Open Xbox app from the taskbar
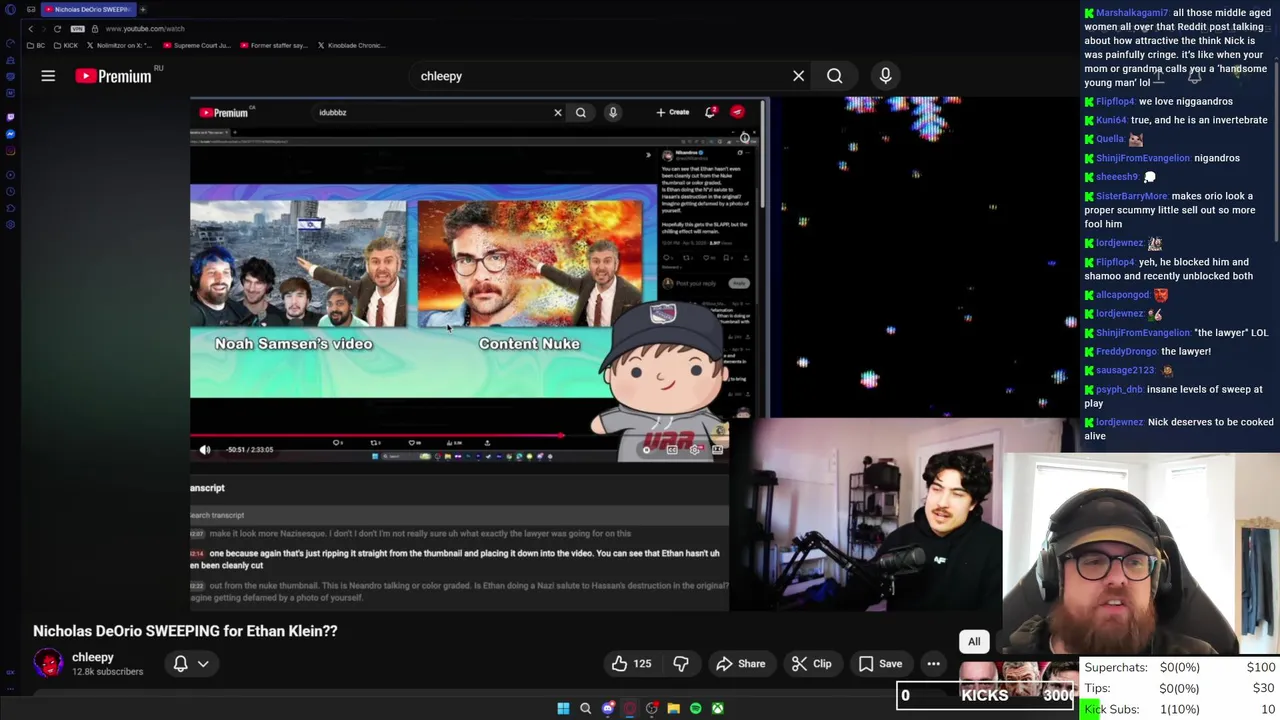The height and width of the screenshot is (720, 1280). 717,708
